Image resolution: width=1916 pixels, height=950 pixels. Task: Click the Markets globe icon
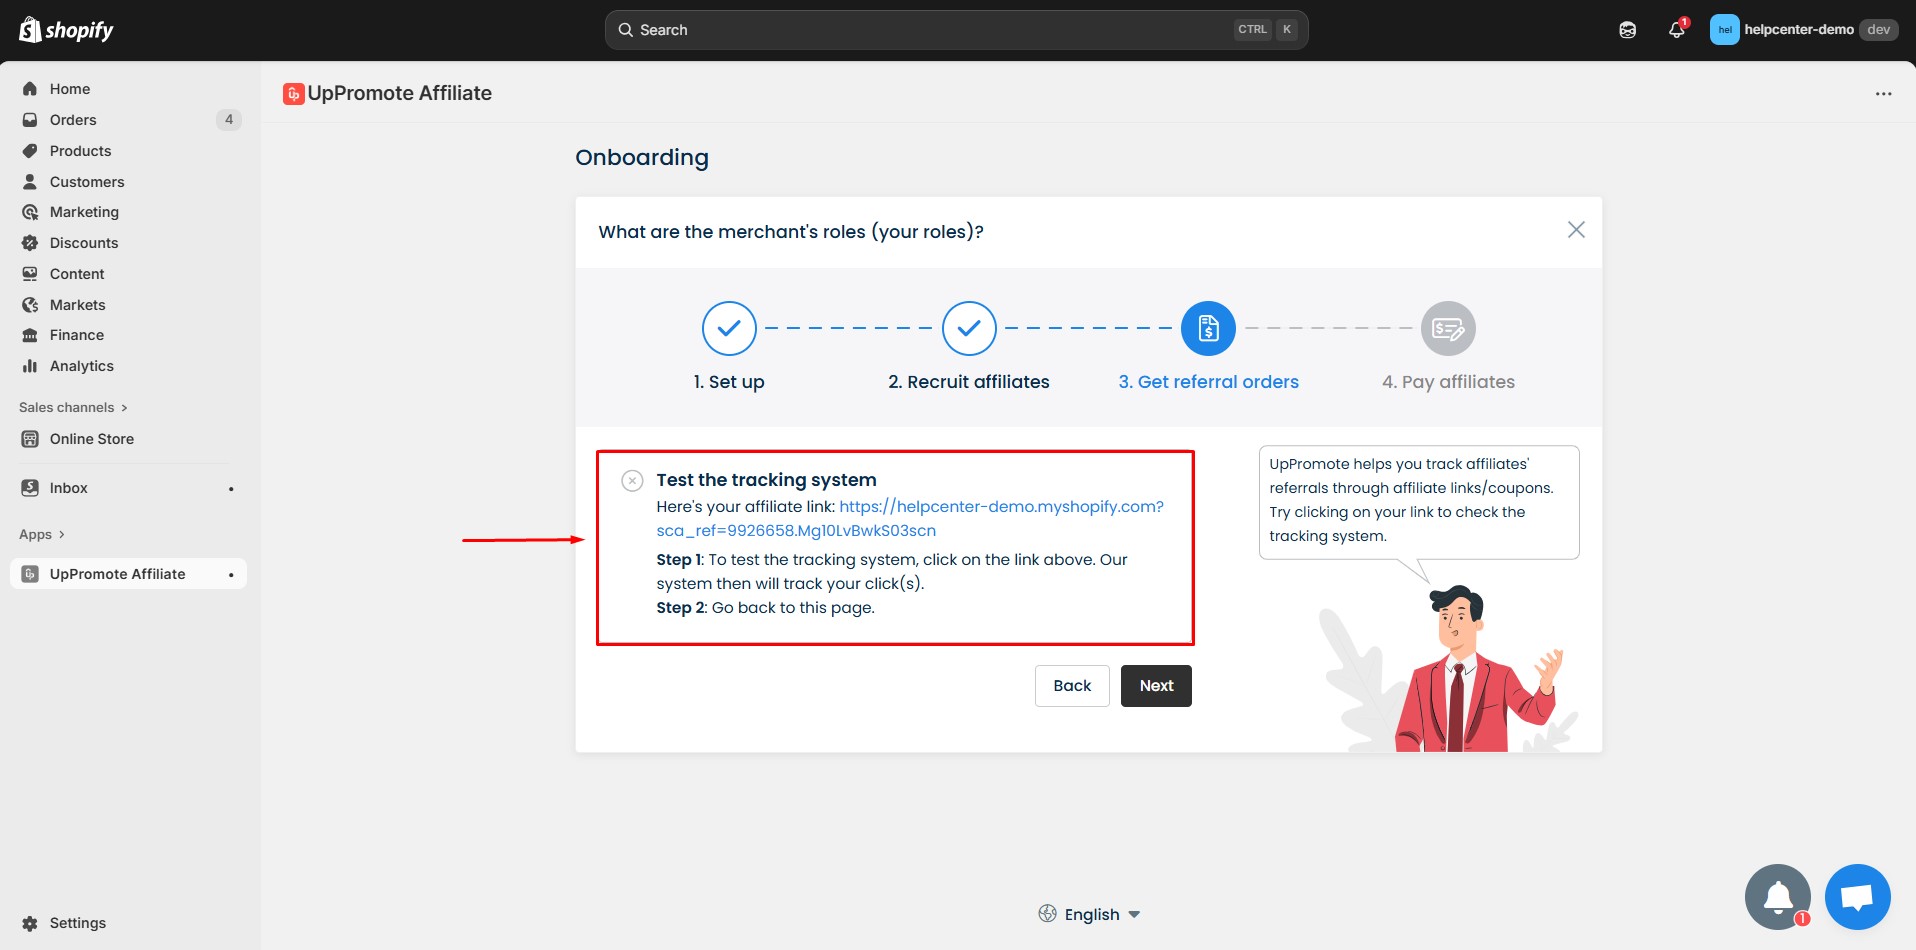30,305
